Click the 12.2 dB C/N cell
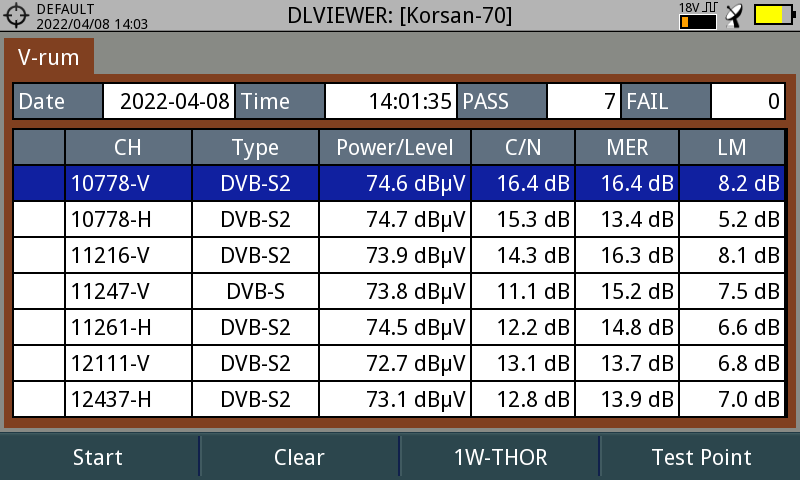Image resolution: width=800 pixels, height=480 pixels. (523, 327)
